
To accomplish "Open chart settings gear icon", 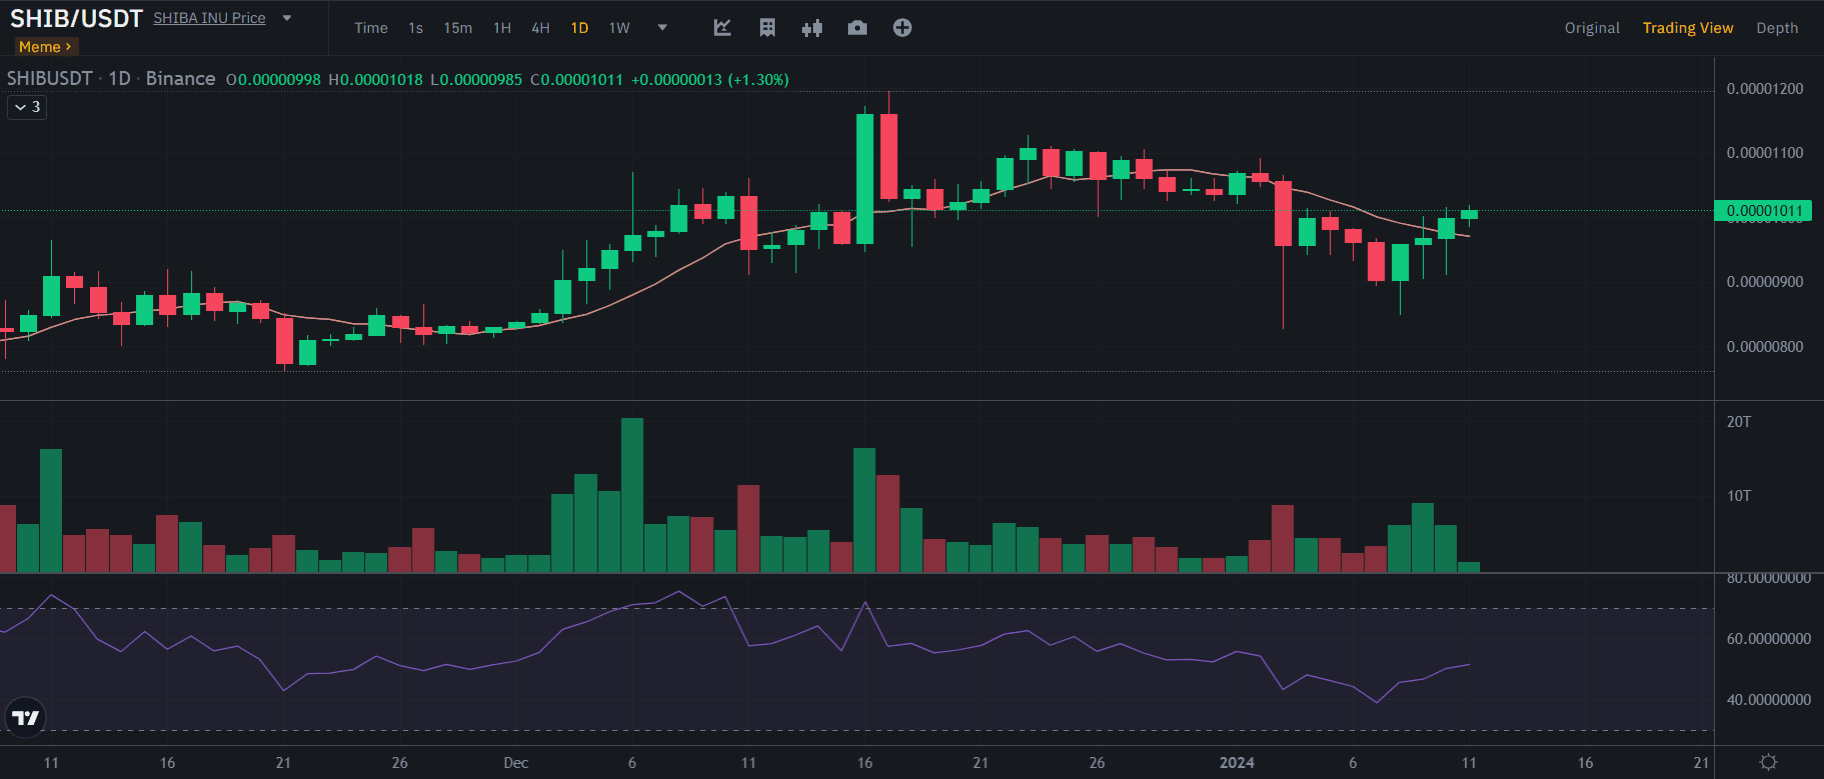I will (1768, 762).
